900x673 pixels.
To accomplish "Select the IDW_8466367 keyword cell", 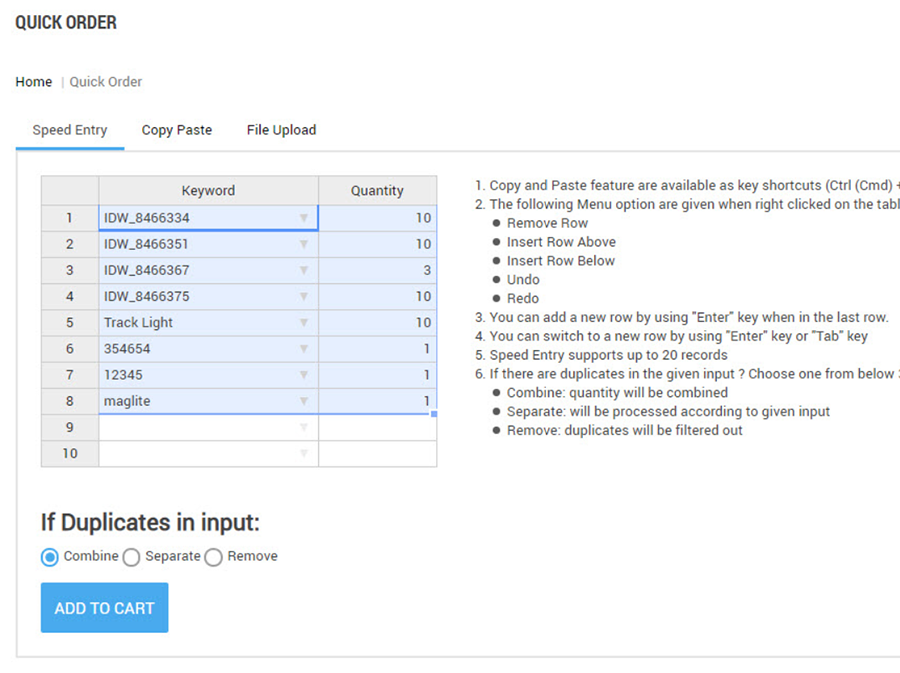I will (x=208, y=270).
